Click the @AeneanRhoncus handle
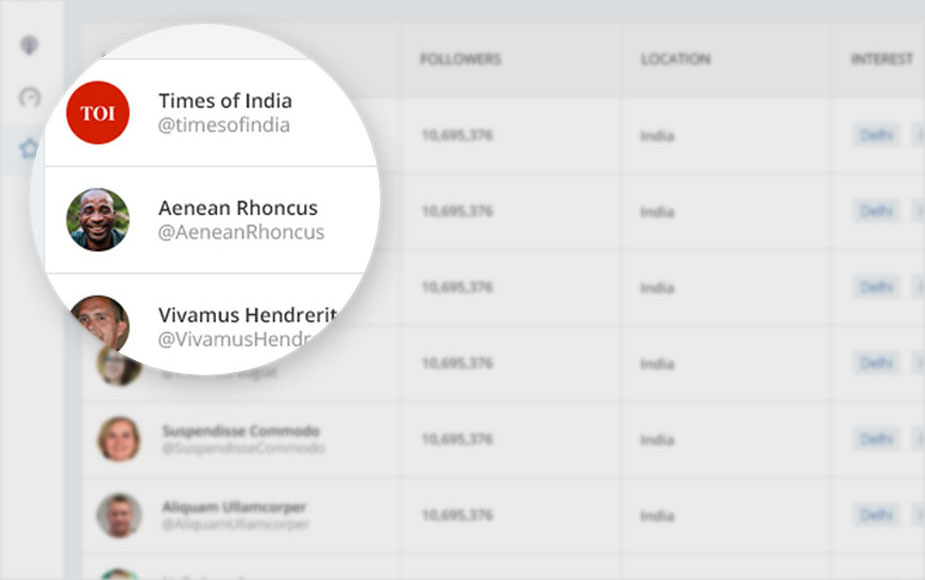The height and width of the screenshot is (580, 925). click(x=241, y=232)
